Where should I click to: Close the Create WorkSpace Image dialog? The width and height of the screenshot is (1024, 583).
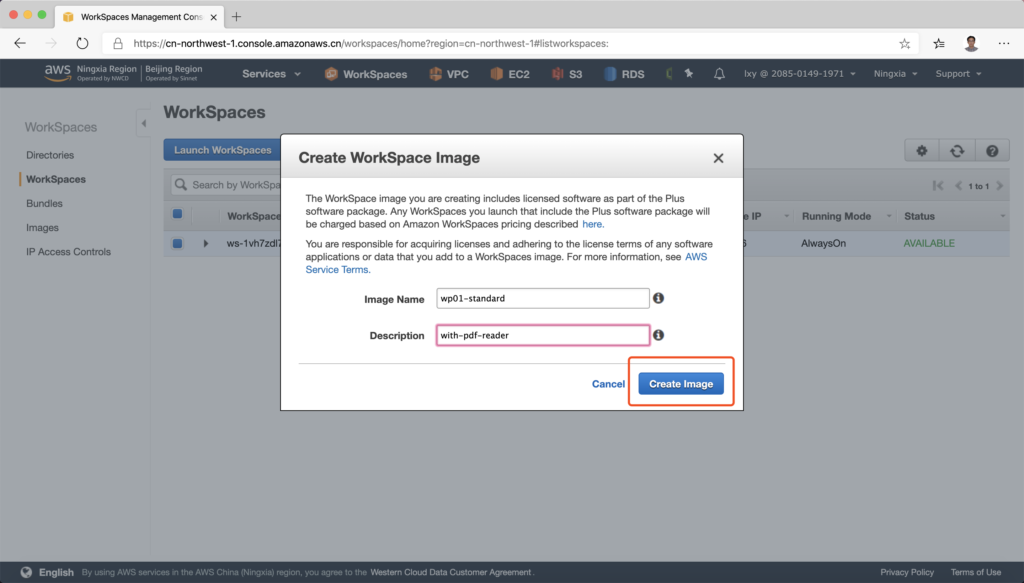click(x=718, y=158)
